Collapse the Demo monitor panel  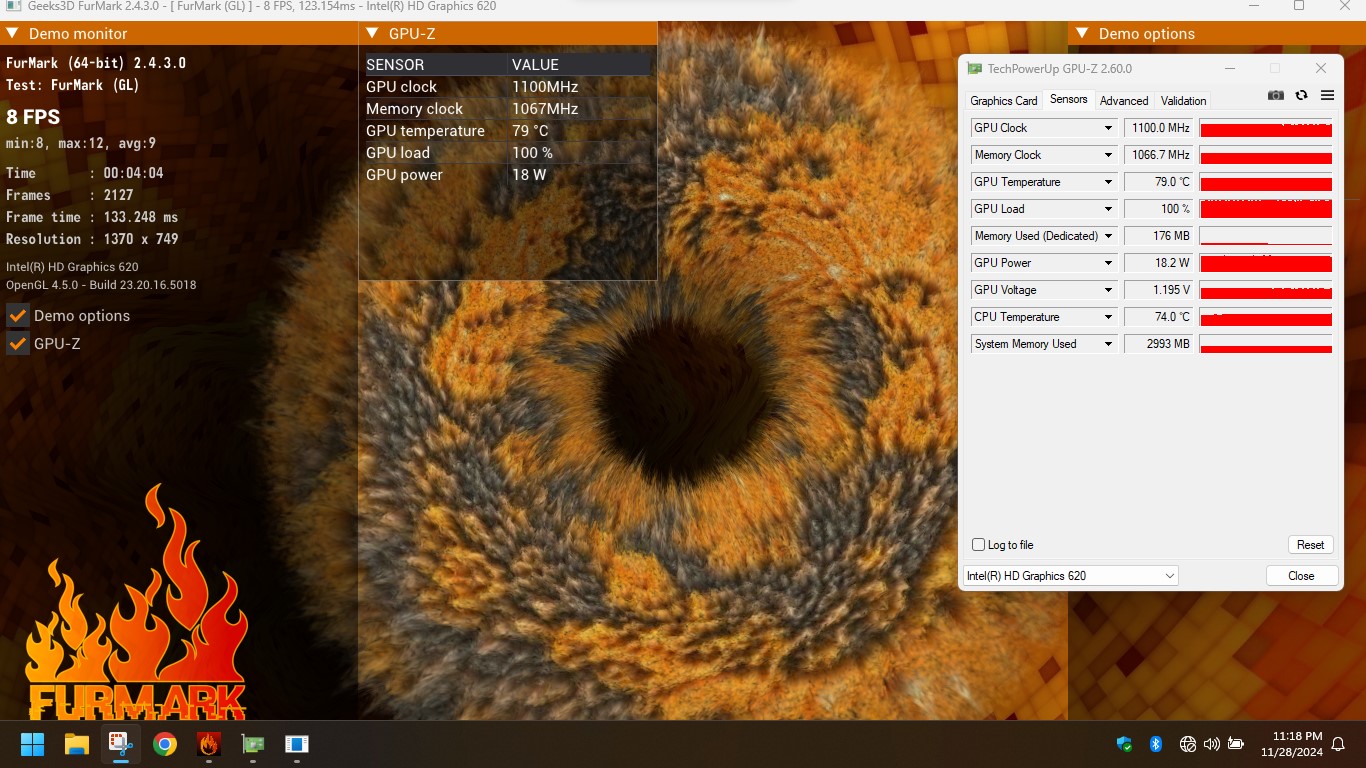(13, 33)
